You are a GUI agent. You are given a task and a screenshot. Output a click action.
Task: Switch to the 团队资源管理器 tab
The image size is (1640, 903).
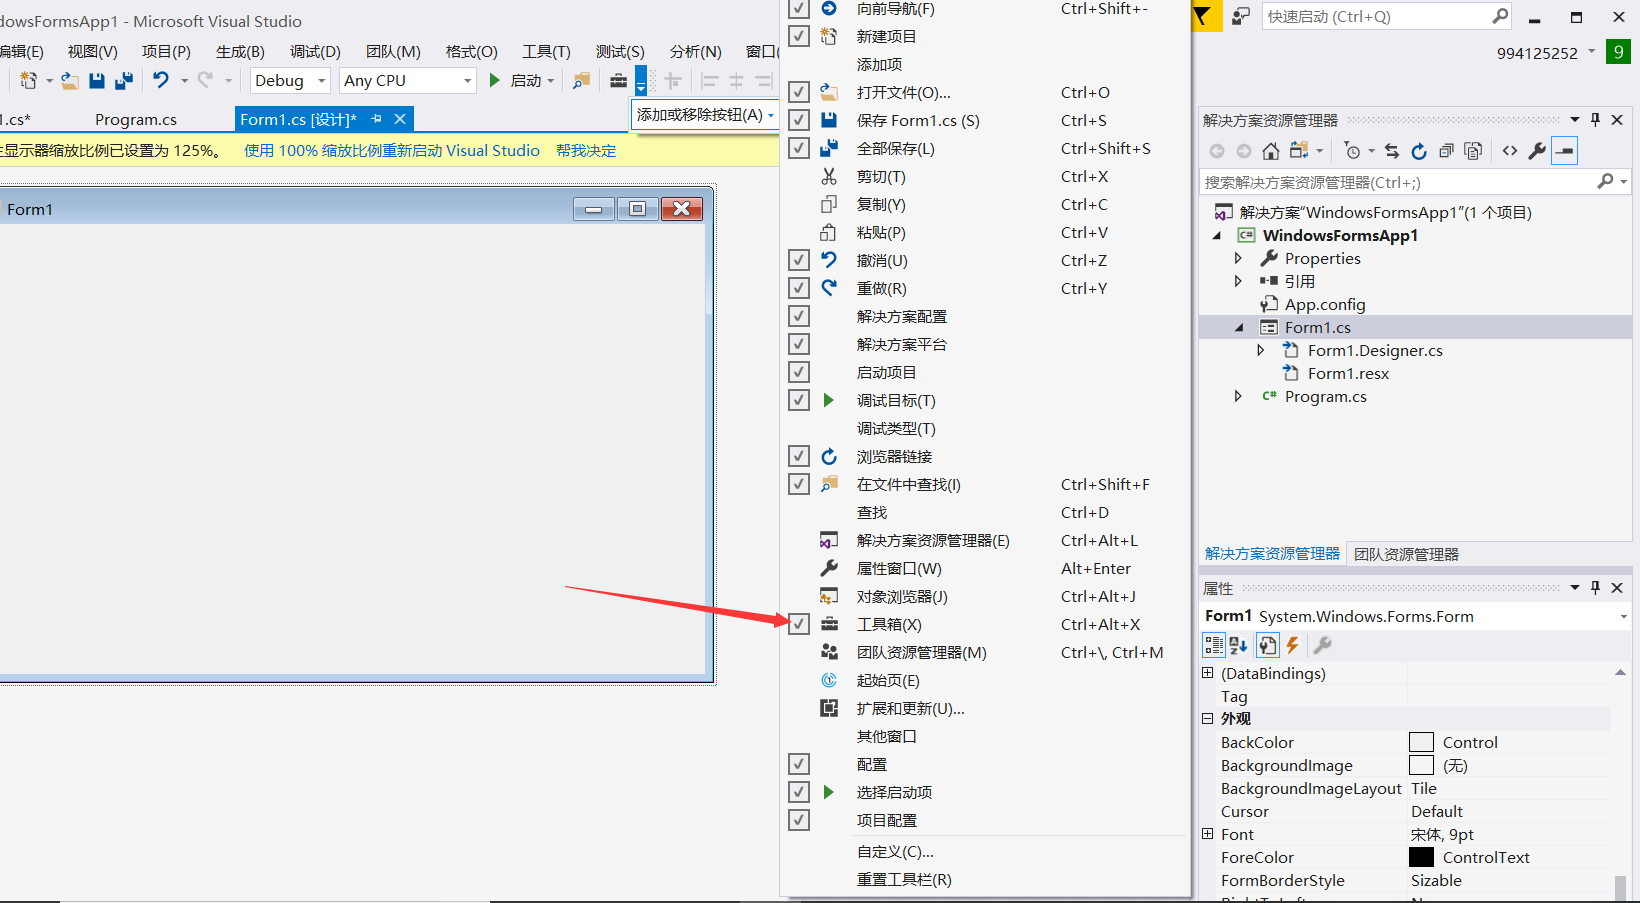(x=1406, y=554)
